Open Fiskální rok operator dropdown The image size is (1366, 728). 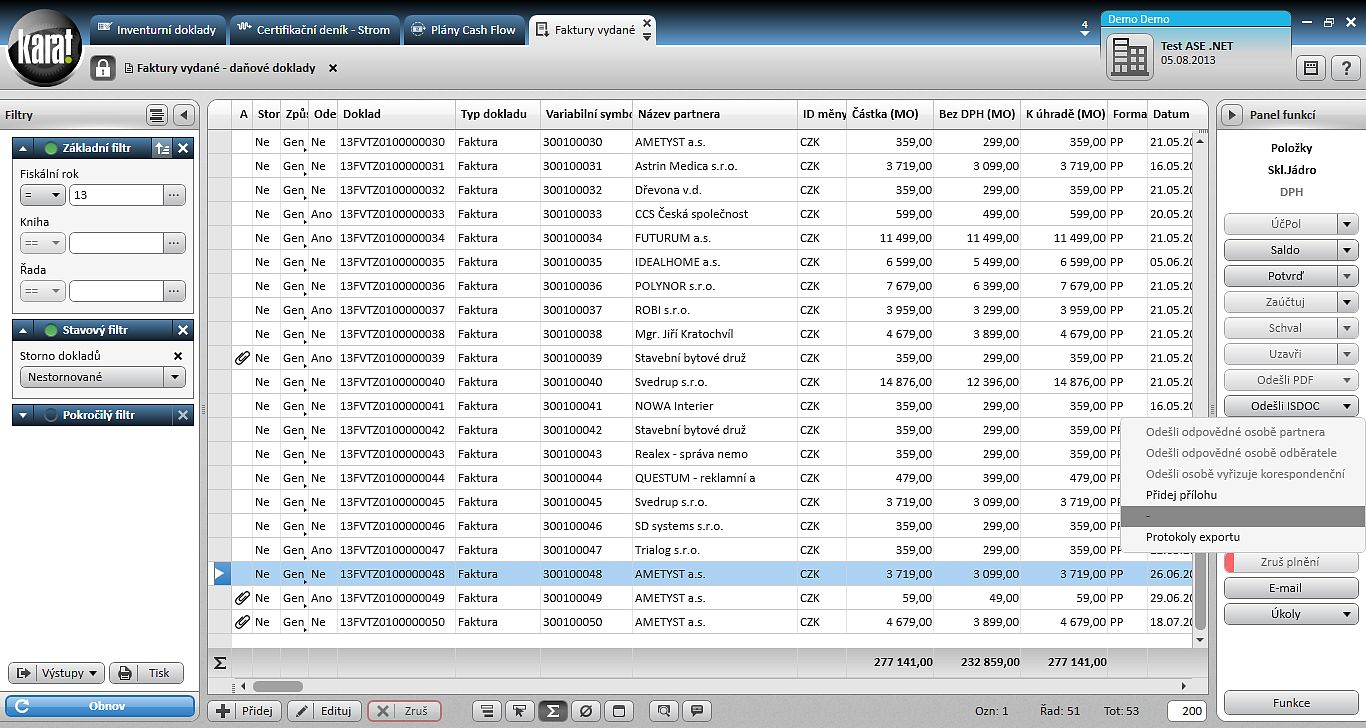coord(42,195)
